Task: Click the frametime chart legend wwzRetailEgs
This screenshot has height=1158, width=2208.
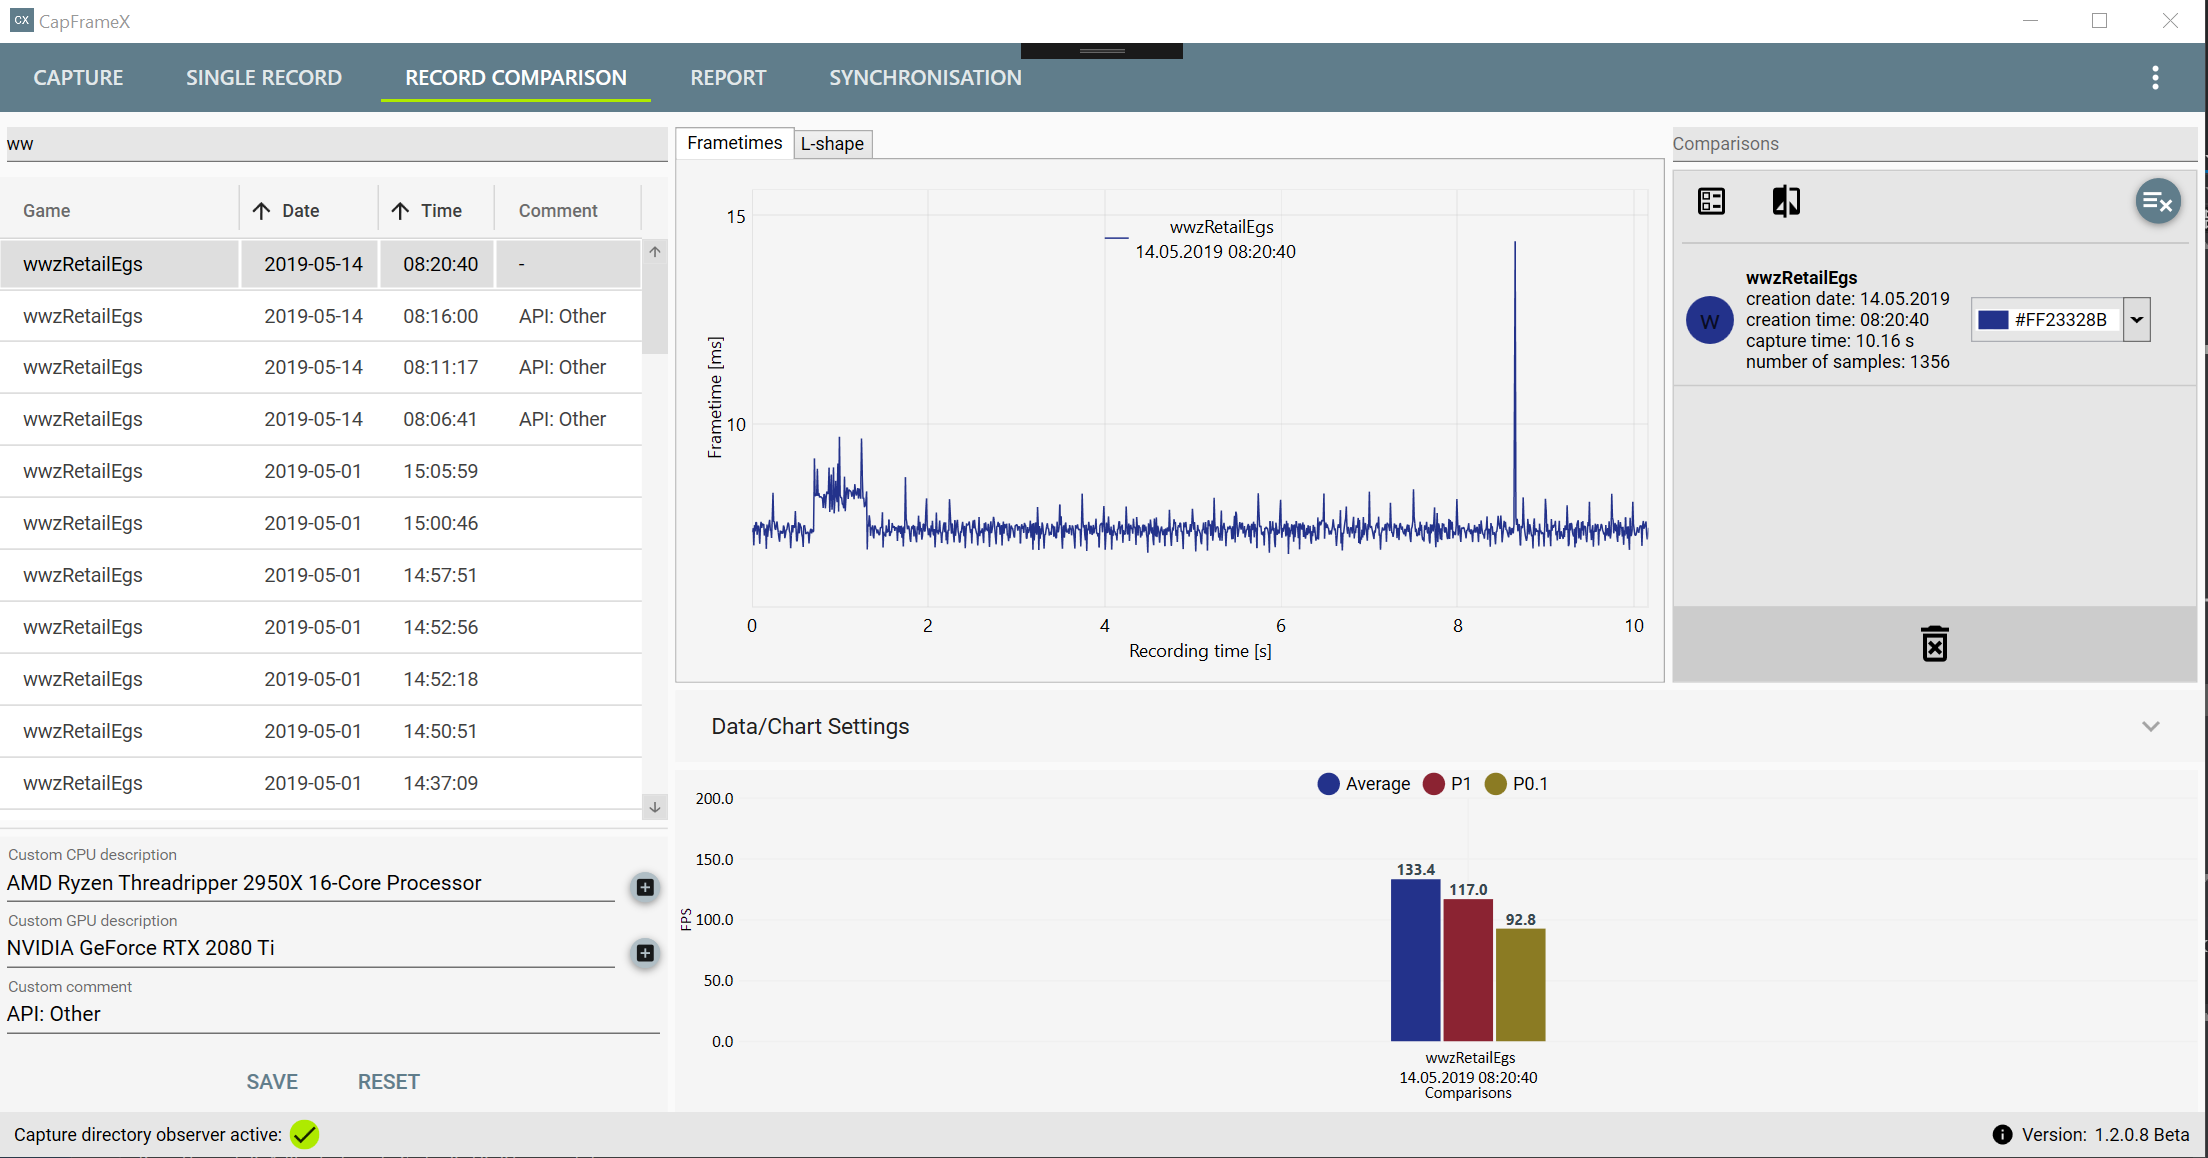Action: [1200, 239]
